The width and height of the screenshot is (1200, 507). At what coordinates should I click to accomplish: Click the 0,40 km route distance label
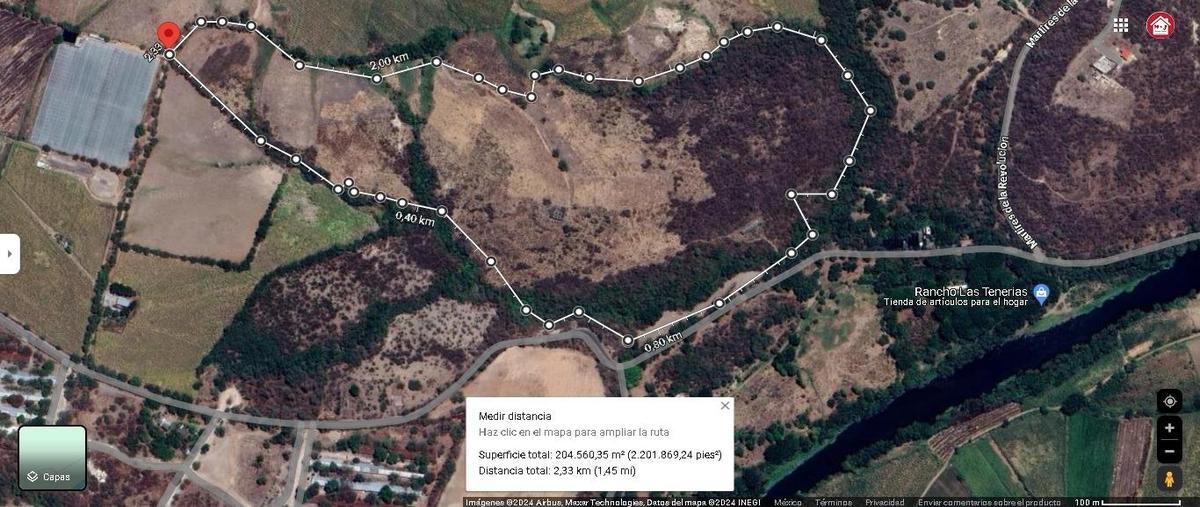[x=414, y=217]
